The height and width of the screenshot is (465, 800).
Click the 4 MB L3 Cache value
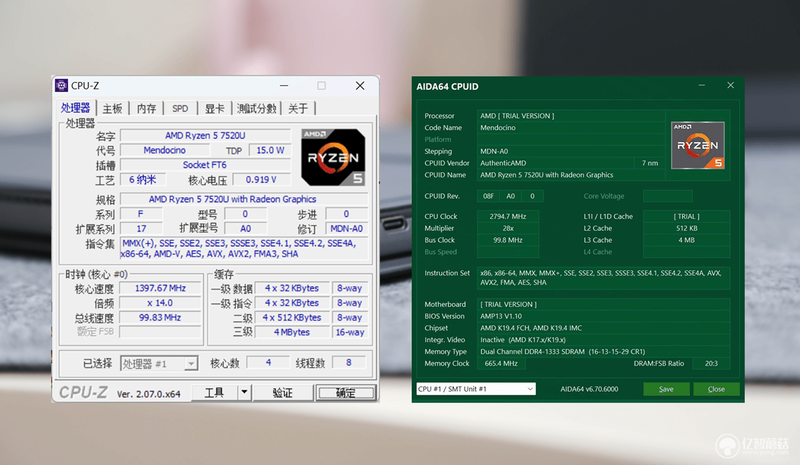[x=687, y=240]
